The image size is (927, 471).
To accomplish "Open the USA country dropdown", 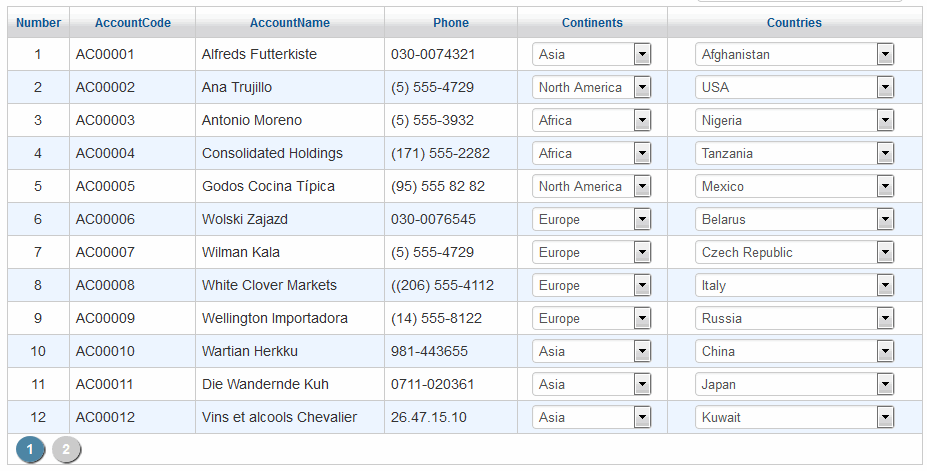I will [x=885, y=88].
